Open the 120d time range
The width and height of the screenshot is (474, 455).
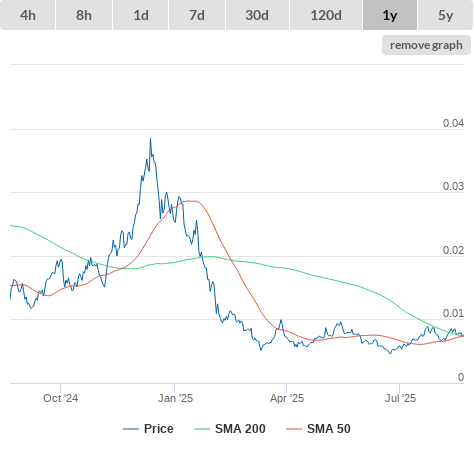tap(326, 15)
